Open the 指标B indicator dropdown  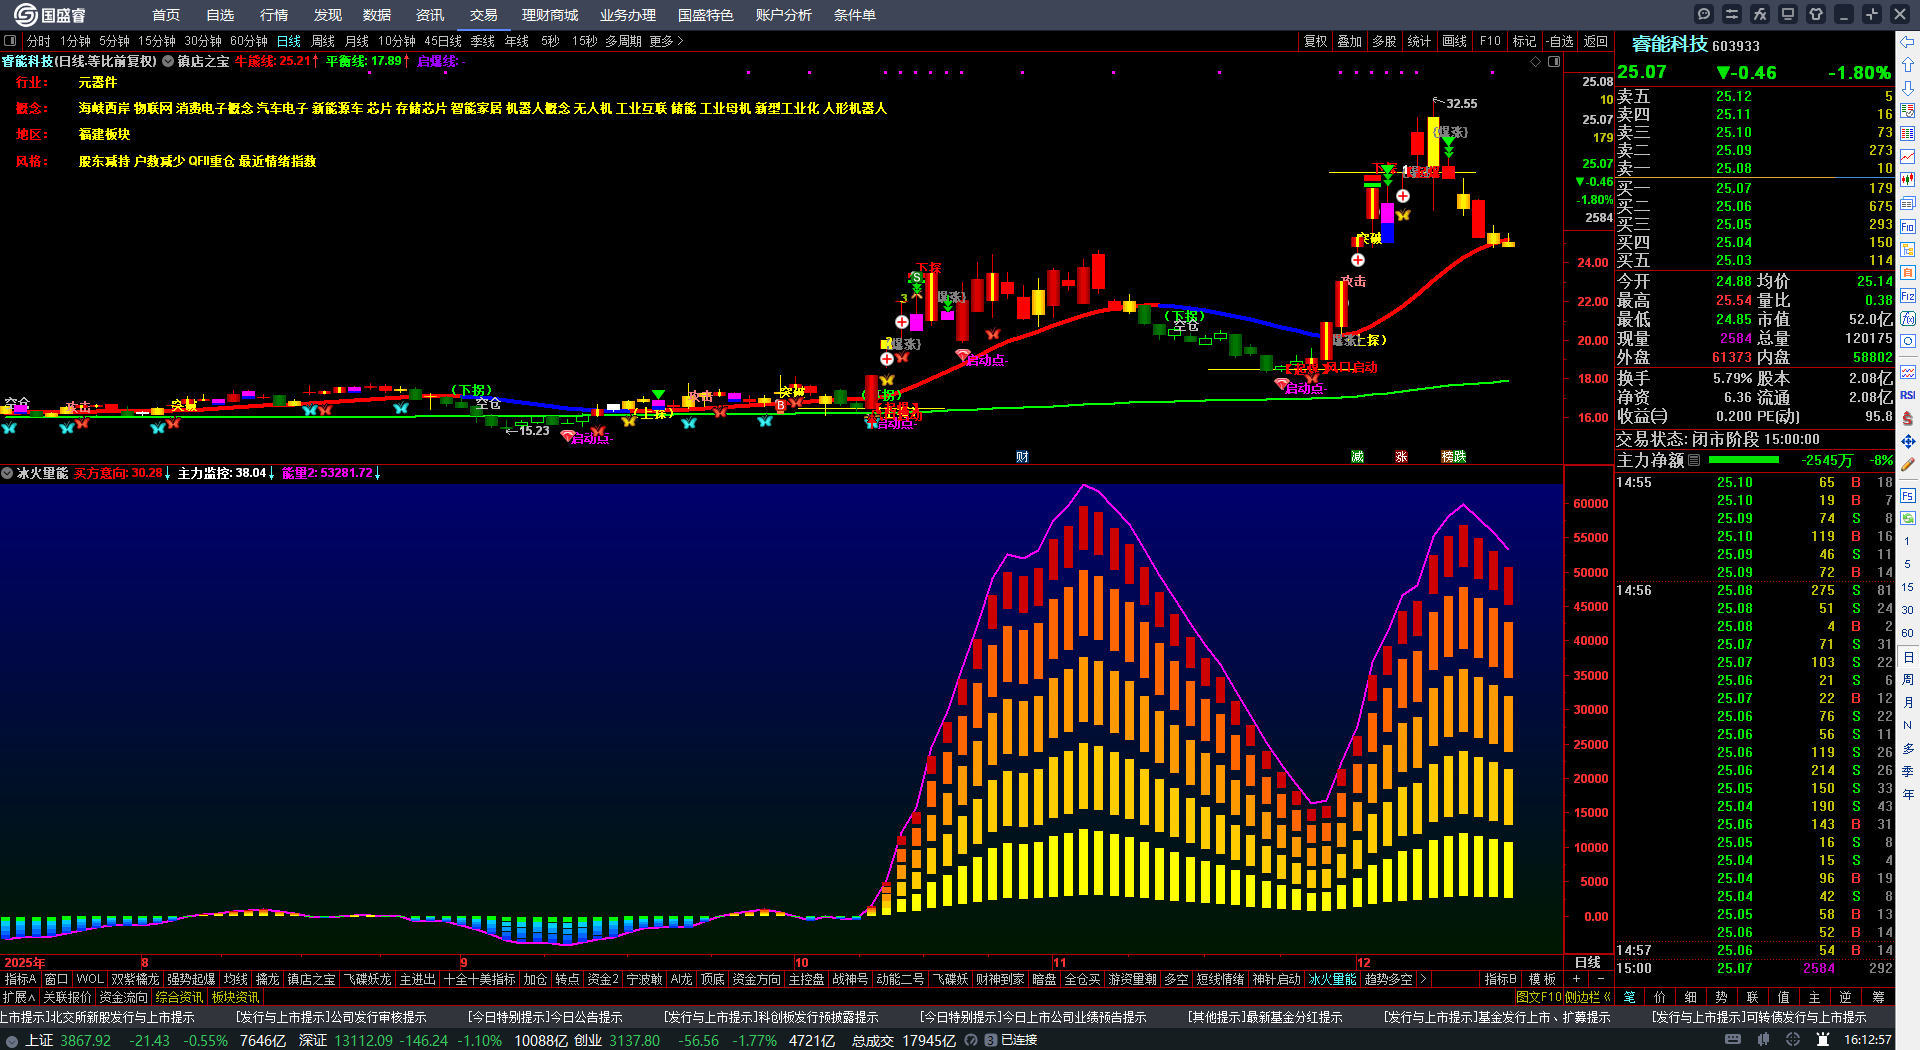tap(1500, 979)
